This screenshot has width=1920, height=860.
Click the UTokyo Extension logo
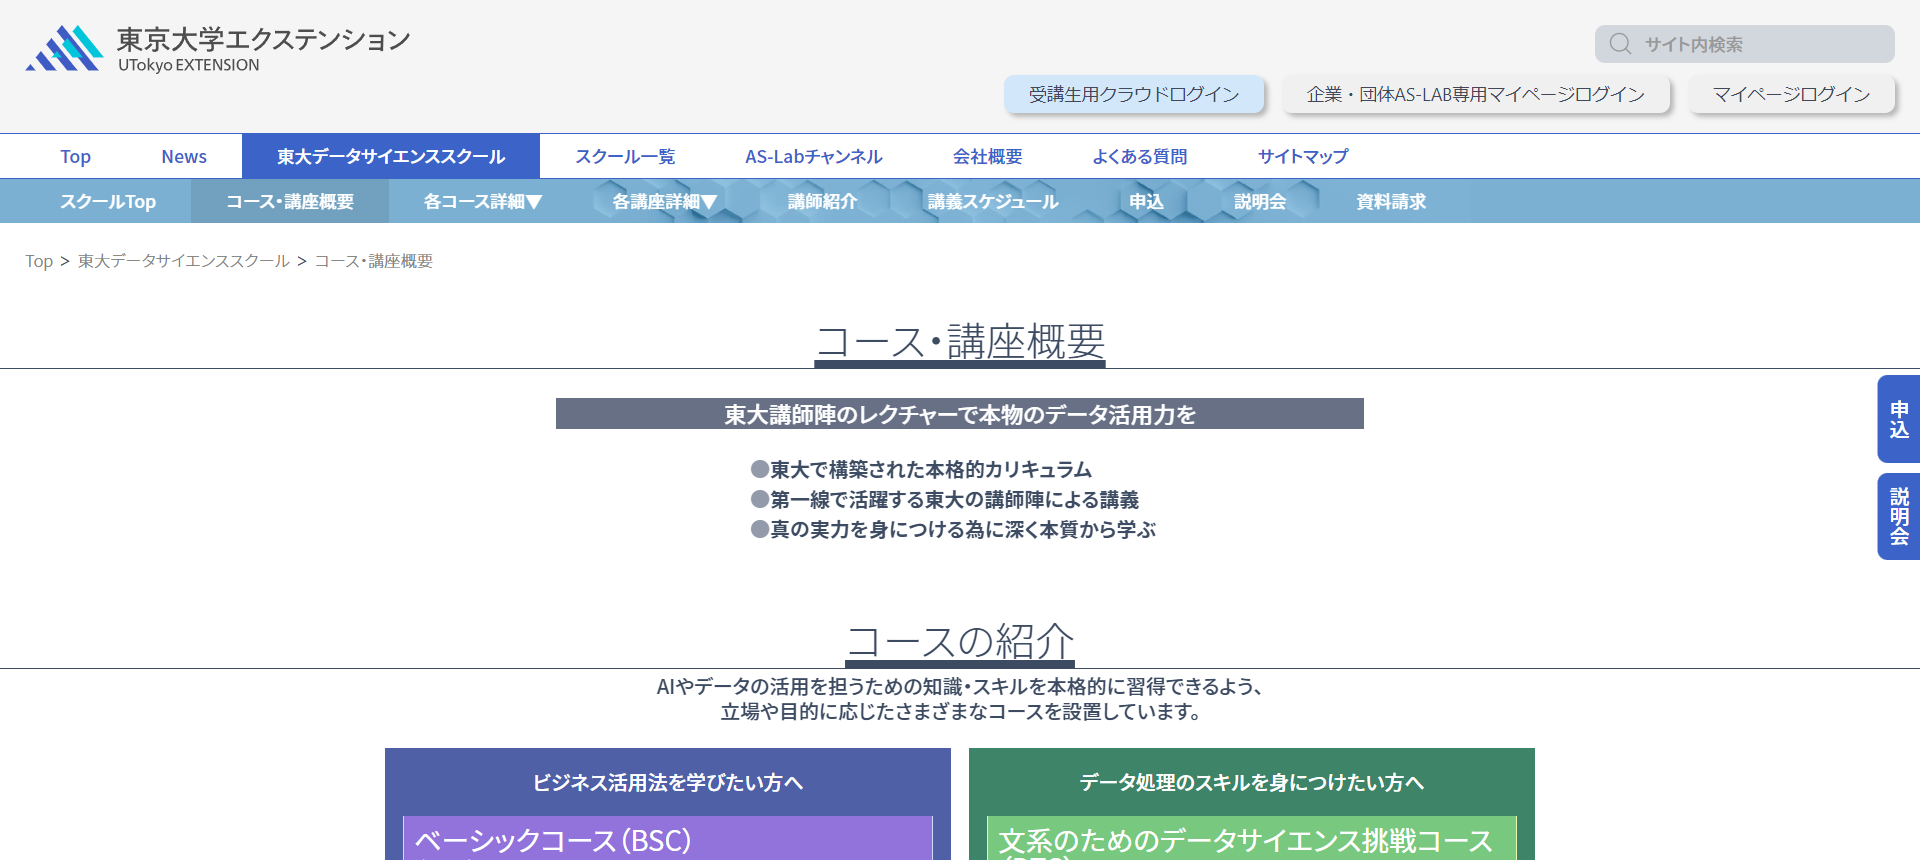click(217, 49)
